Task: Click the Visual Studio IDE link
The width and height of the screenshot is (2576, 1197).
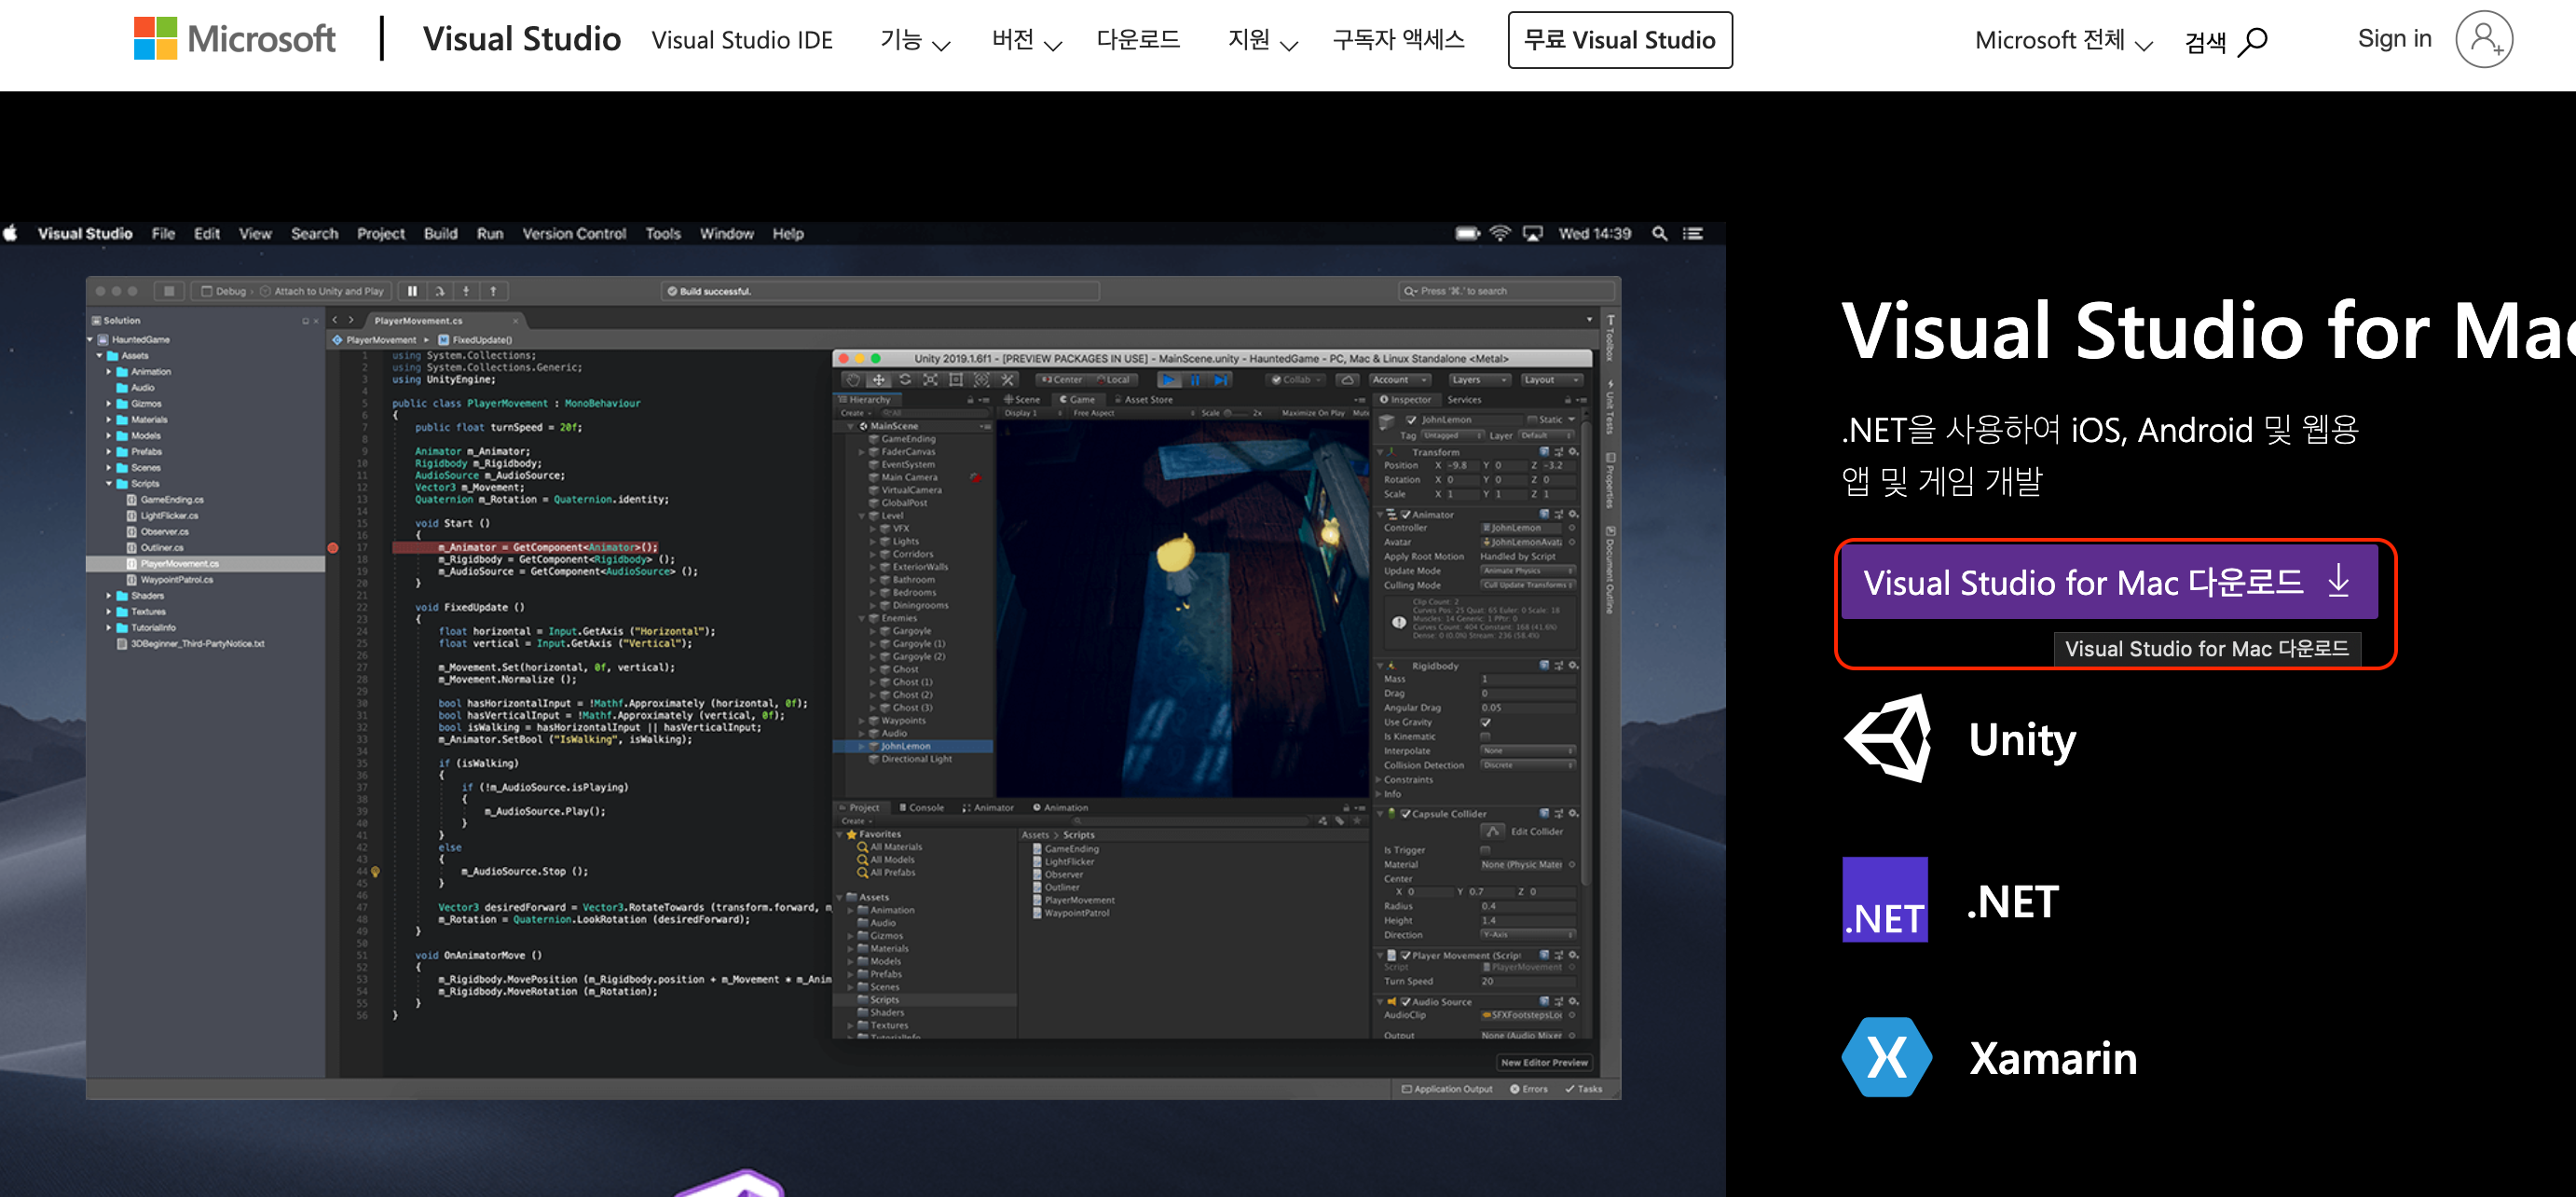Action: point(741,40)
